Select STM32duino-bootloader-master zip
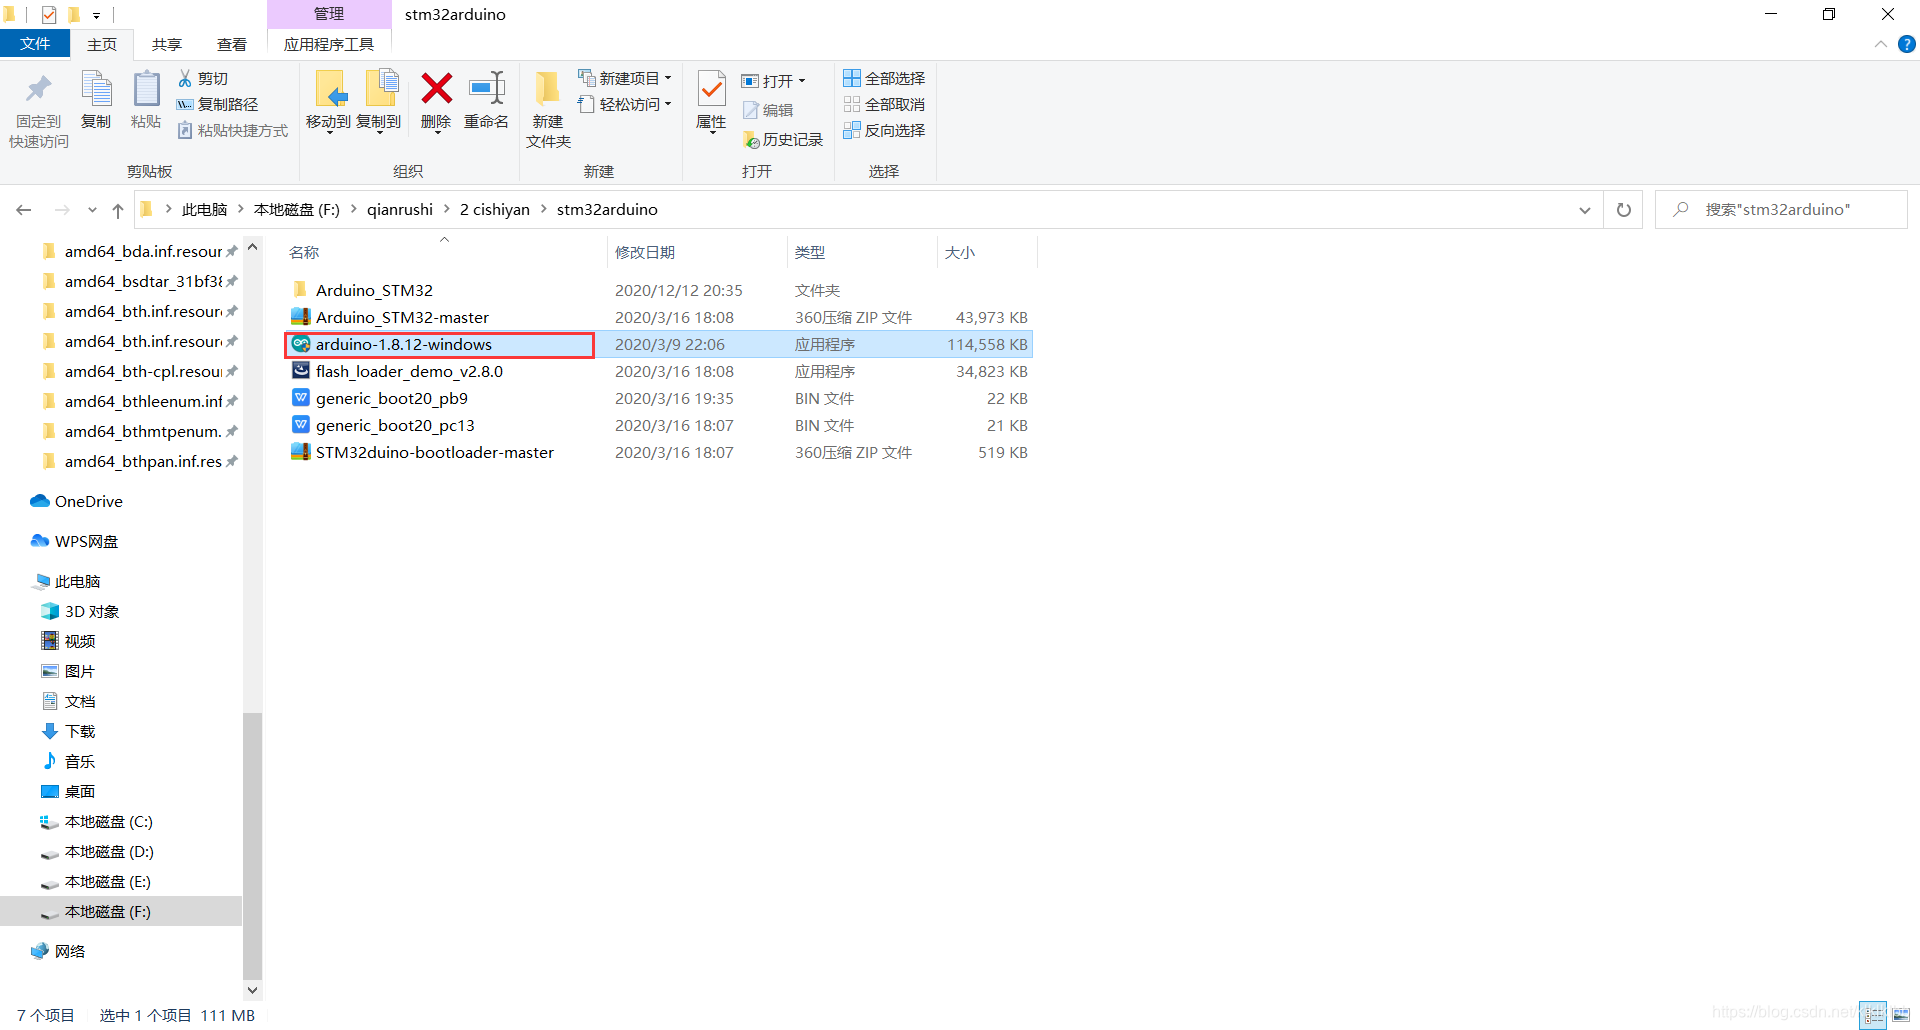Image resolution: width=1920 pixels, height=1030 pixels. click(434, 452)
